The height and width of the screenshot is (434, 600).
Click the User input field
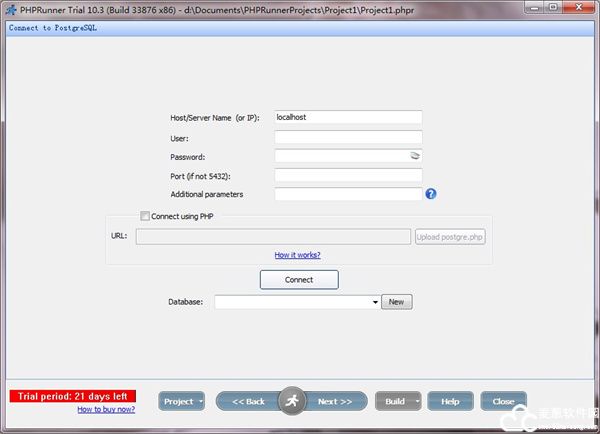point(348,137)
